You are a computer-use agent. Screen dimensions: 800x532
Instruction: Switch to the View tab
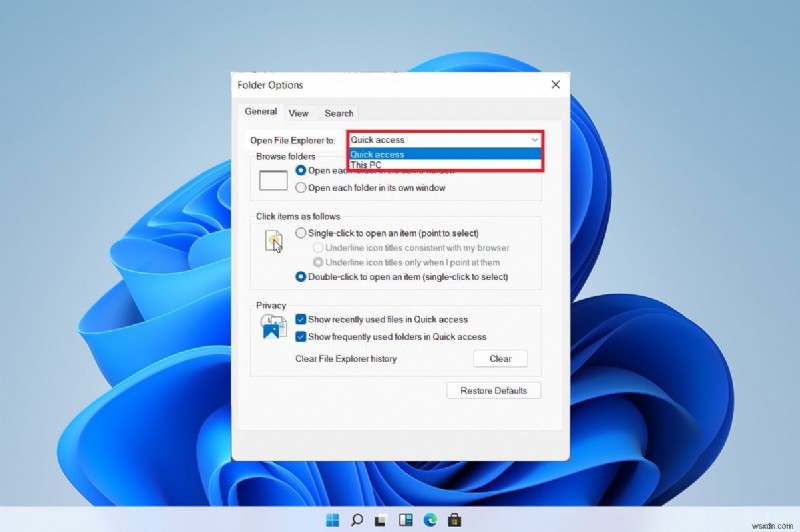point(298,113)
